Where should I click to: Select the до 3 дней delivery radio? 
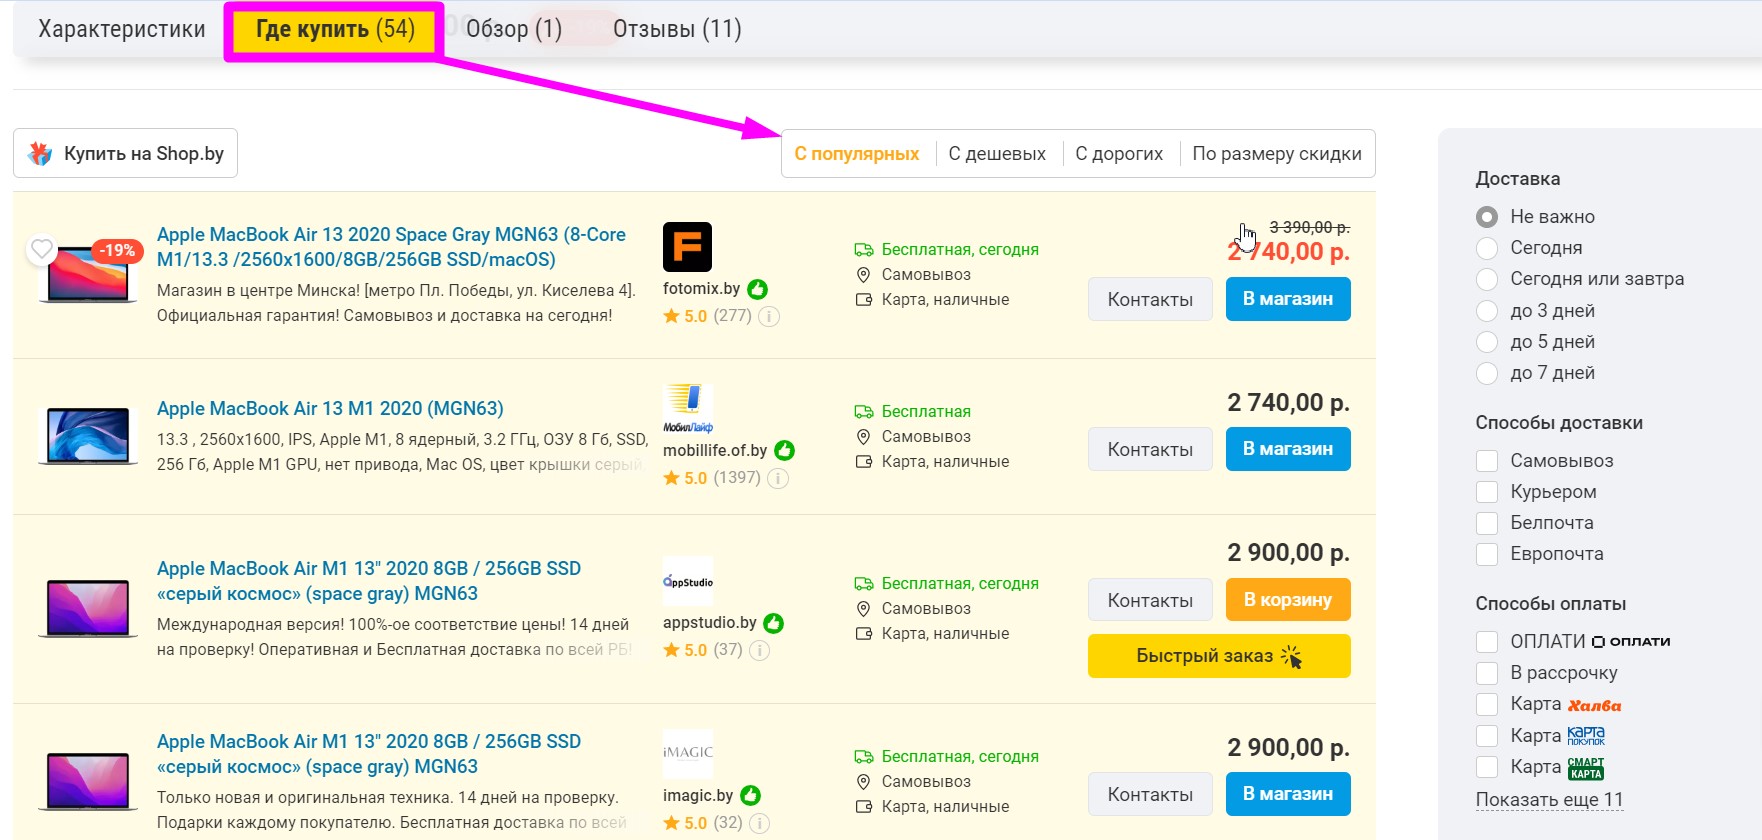pos(1487,311)
